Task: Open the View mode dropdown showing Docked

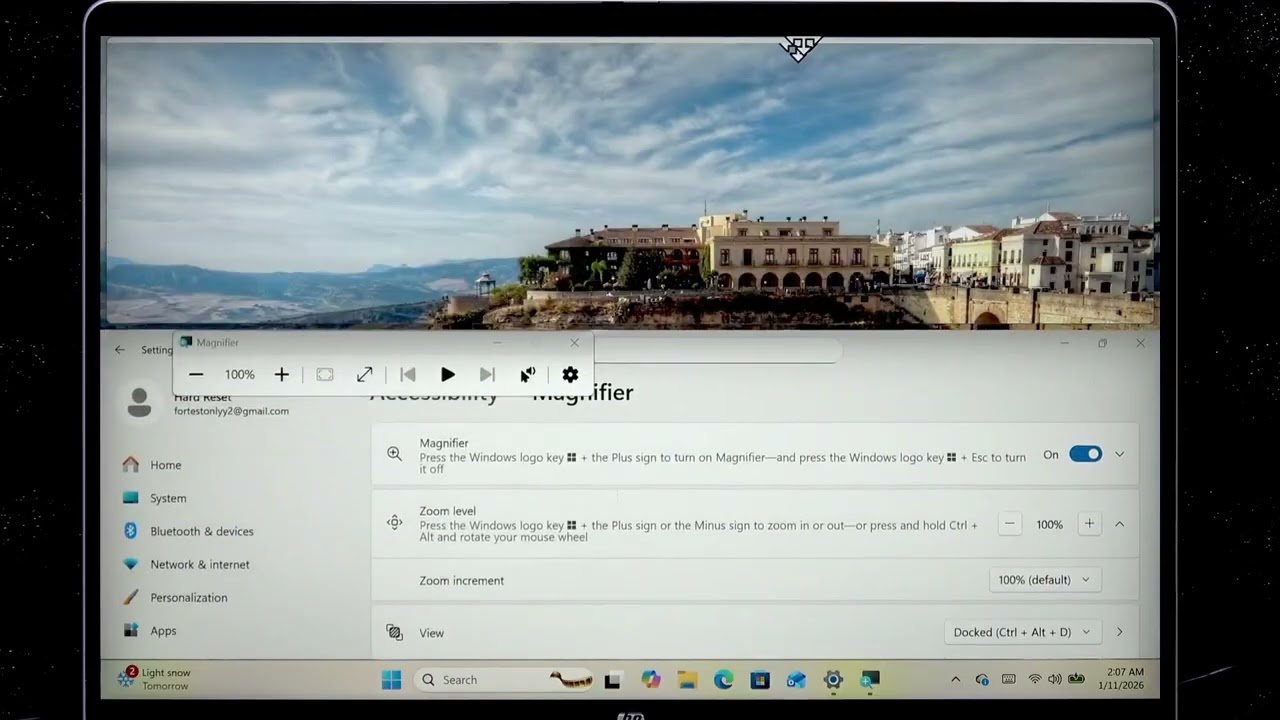Action: (1021, 632)
